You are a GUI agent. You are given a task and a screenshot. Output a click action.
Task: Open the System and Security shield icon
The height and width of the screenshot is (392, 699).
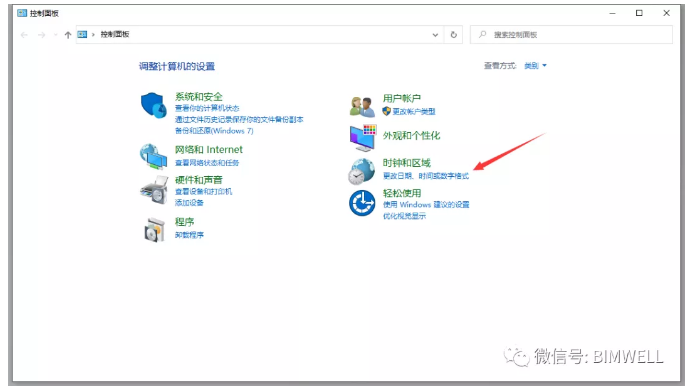[153, 105]
